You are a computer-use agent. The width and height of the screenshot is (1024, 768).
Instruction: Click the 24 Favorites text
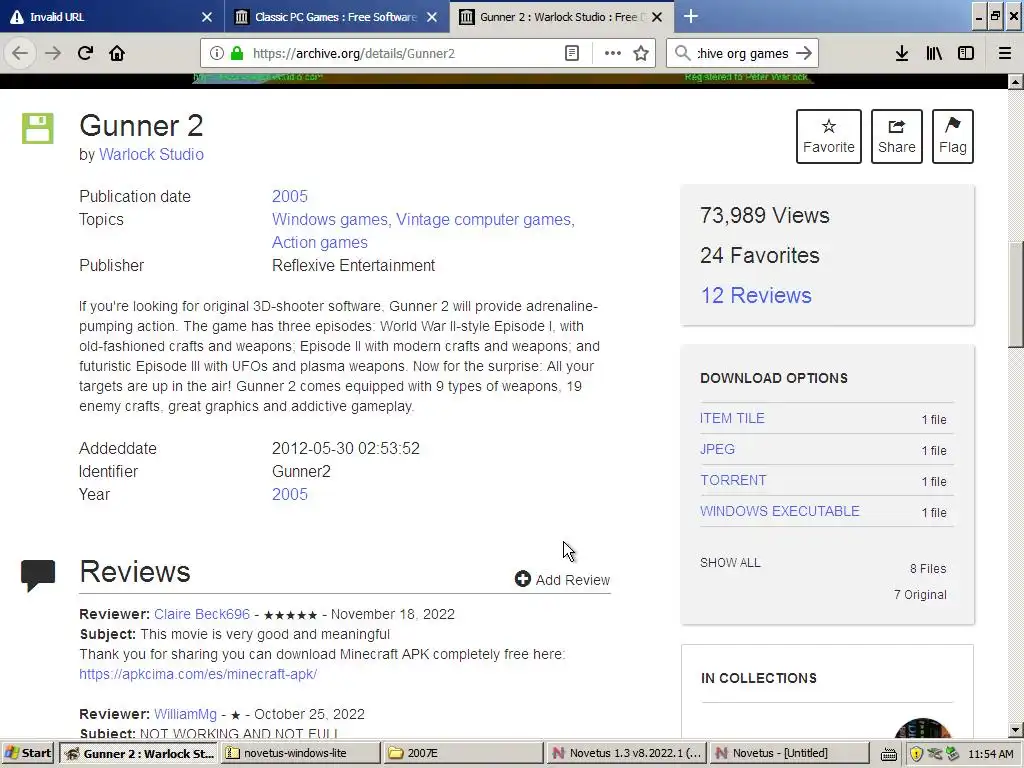[760, 255]
